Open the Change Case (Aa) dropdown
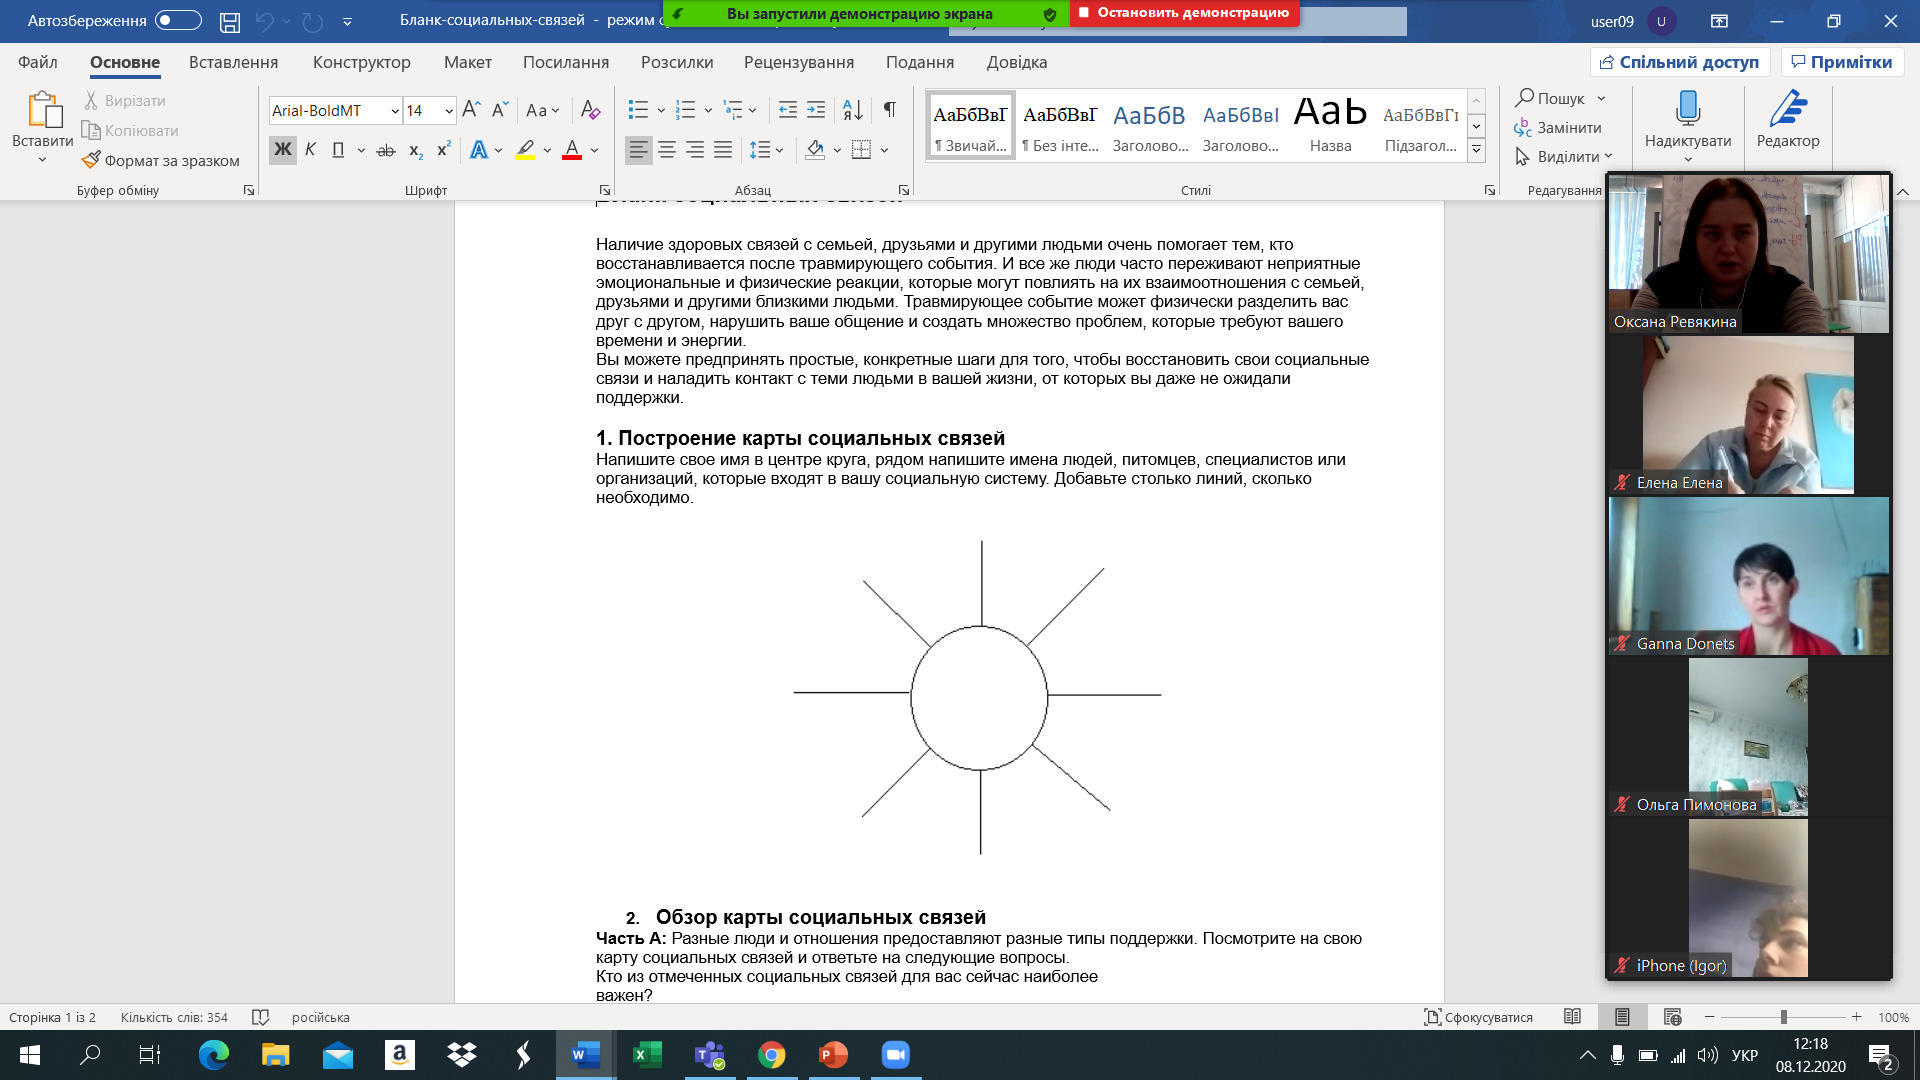1920x1080 pixels. click(x=543, y=110)
